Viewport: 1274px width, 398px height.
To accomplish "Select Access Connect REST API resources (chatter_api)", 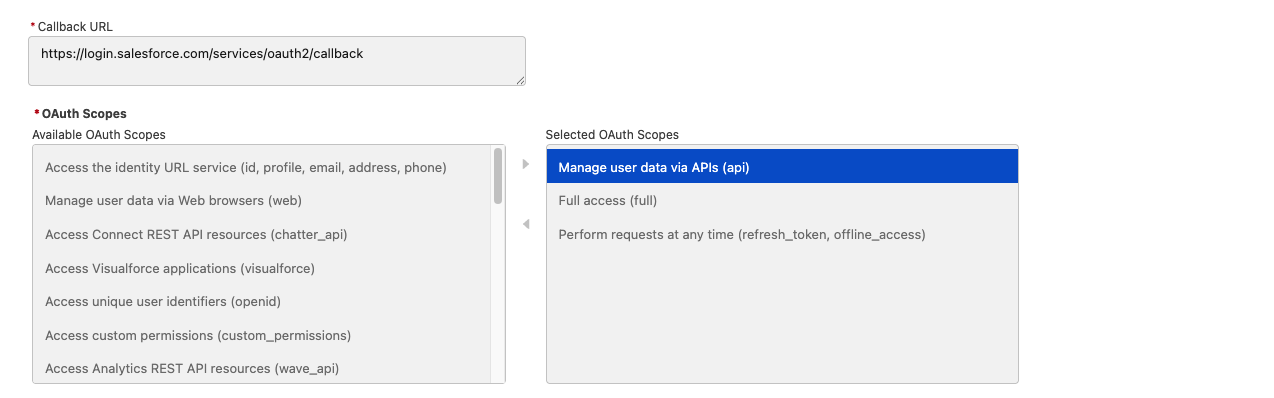I will 262,235.
